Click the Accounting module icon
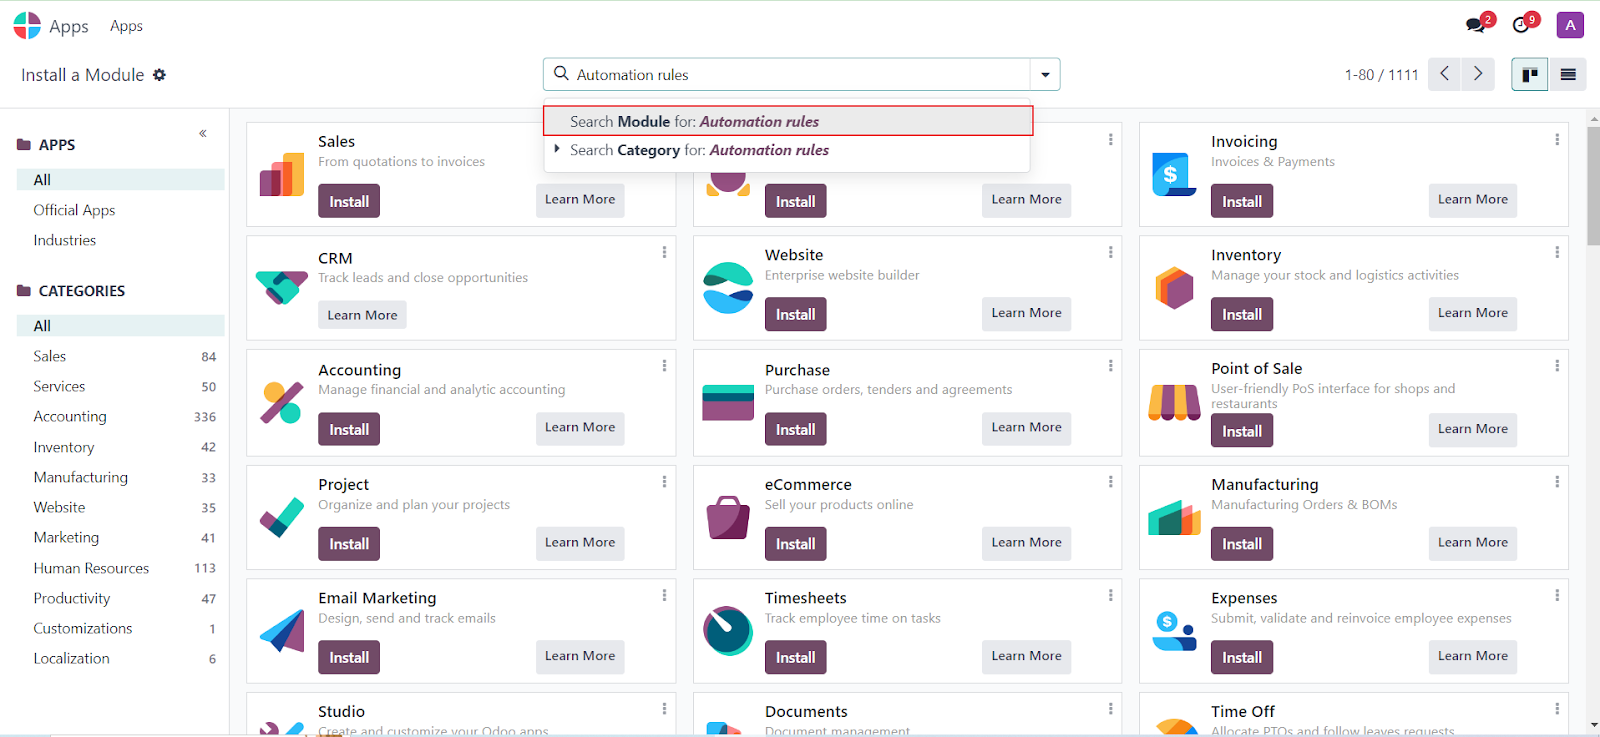The height and width of the screenshot is (737, 1600). tap(282, 402)
